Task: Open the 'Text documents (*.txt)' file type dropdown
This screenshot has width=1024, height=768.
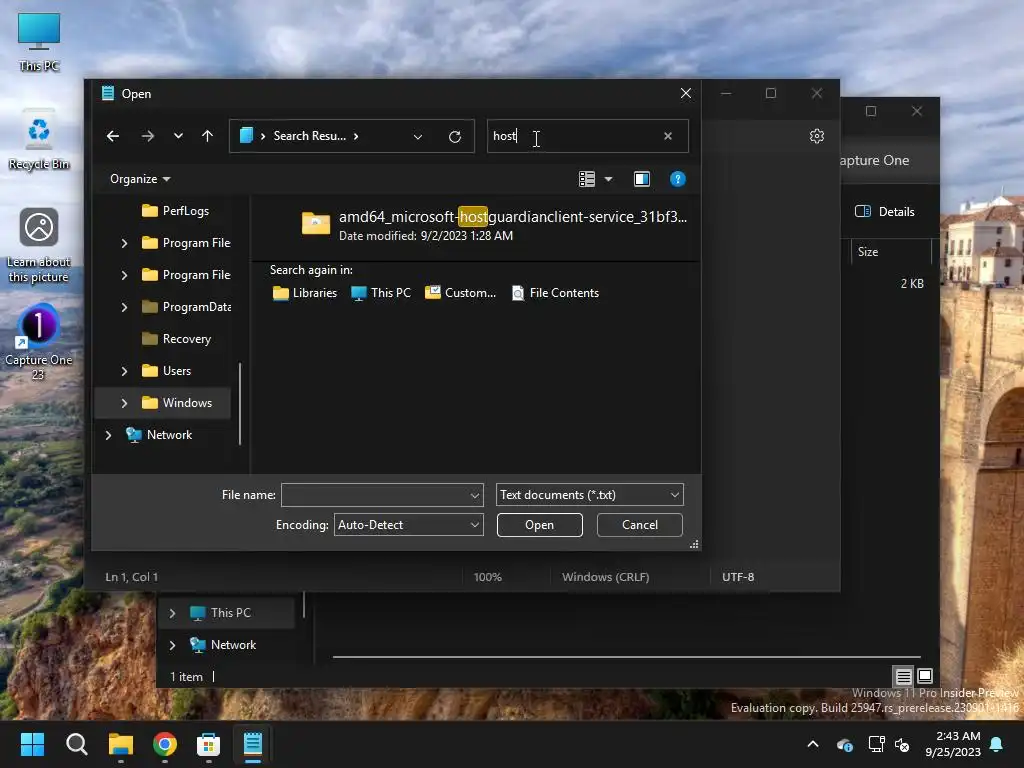Action: [x=589, y=495]
